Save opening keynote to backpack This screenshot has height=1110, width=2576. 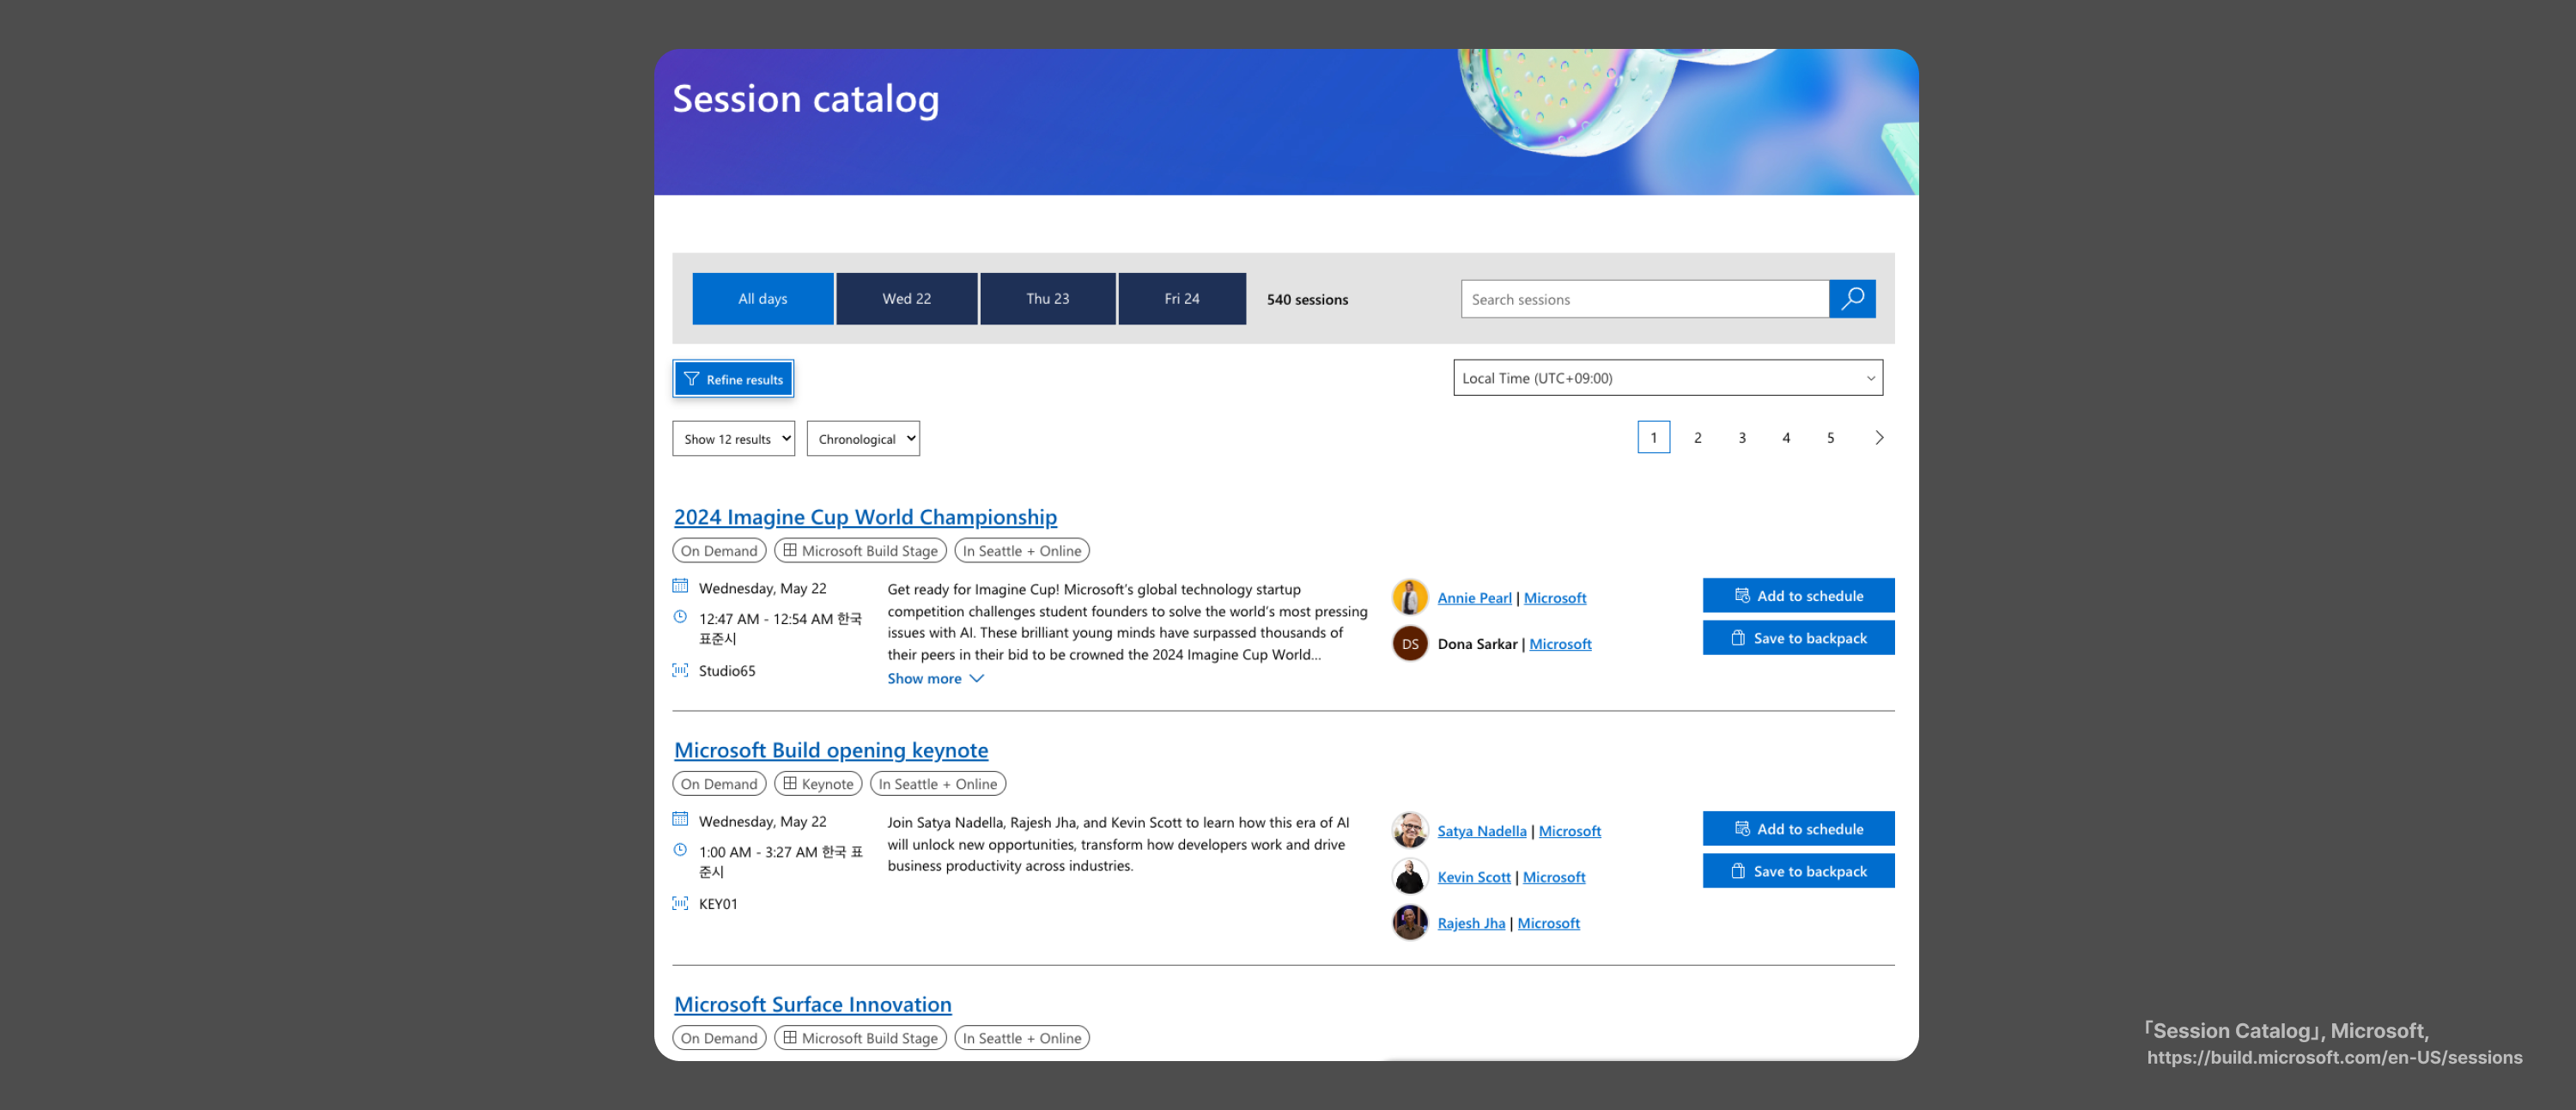[1797, 871]
